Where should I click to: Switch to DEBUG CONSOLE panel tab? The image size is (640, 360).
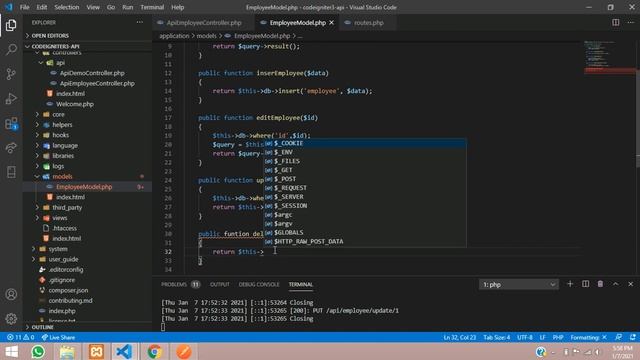259,284
